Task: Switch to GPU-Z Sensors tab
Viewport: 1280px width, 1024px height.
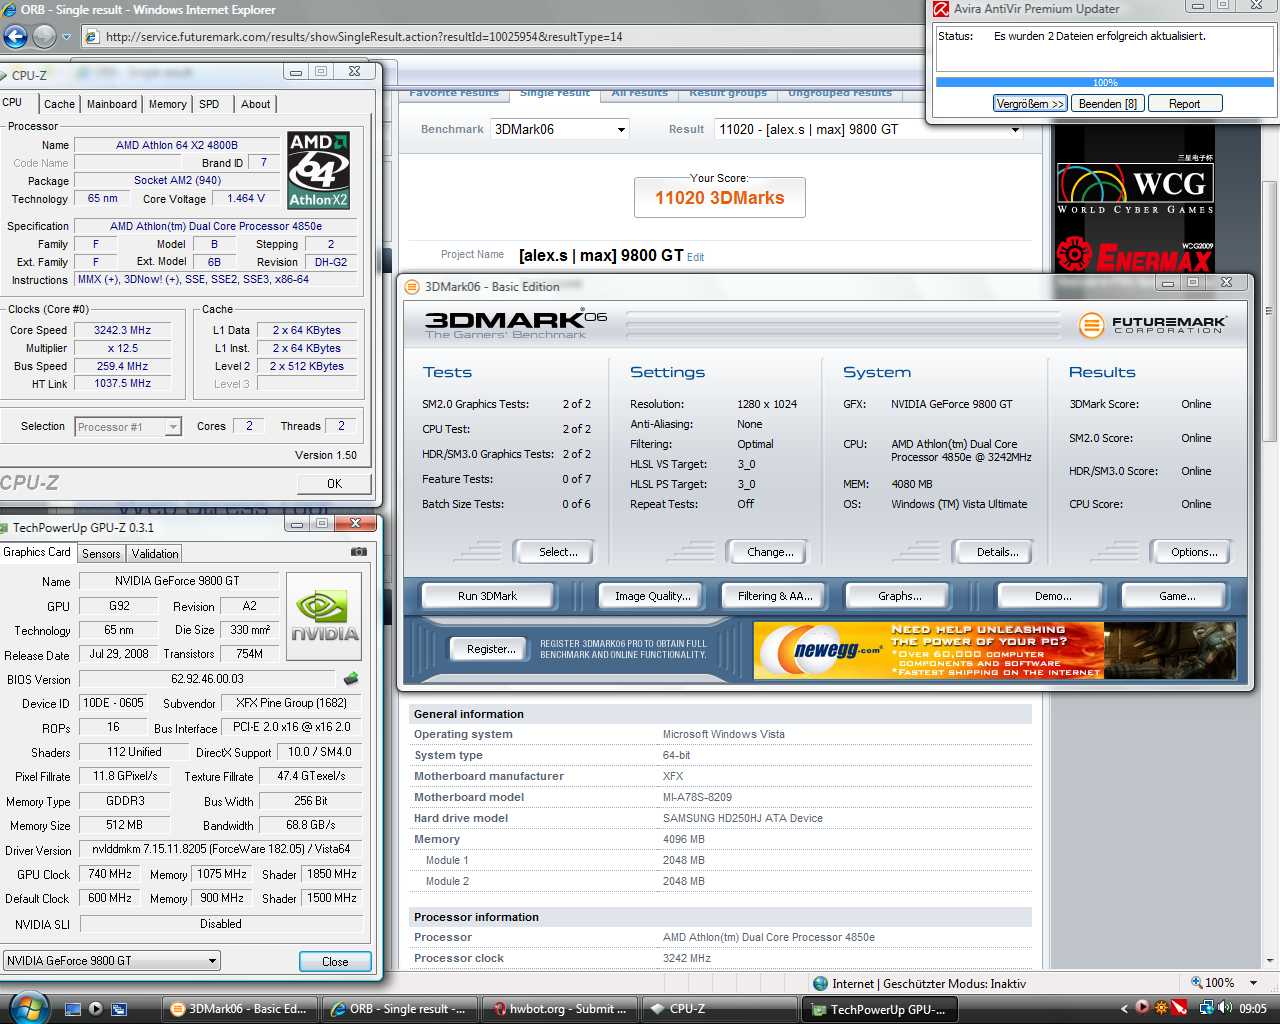Action: pyautogui.click(x=101, y=553)
